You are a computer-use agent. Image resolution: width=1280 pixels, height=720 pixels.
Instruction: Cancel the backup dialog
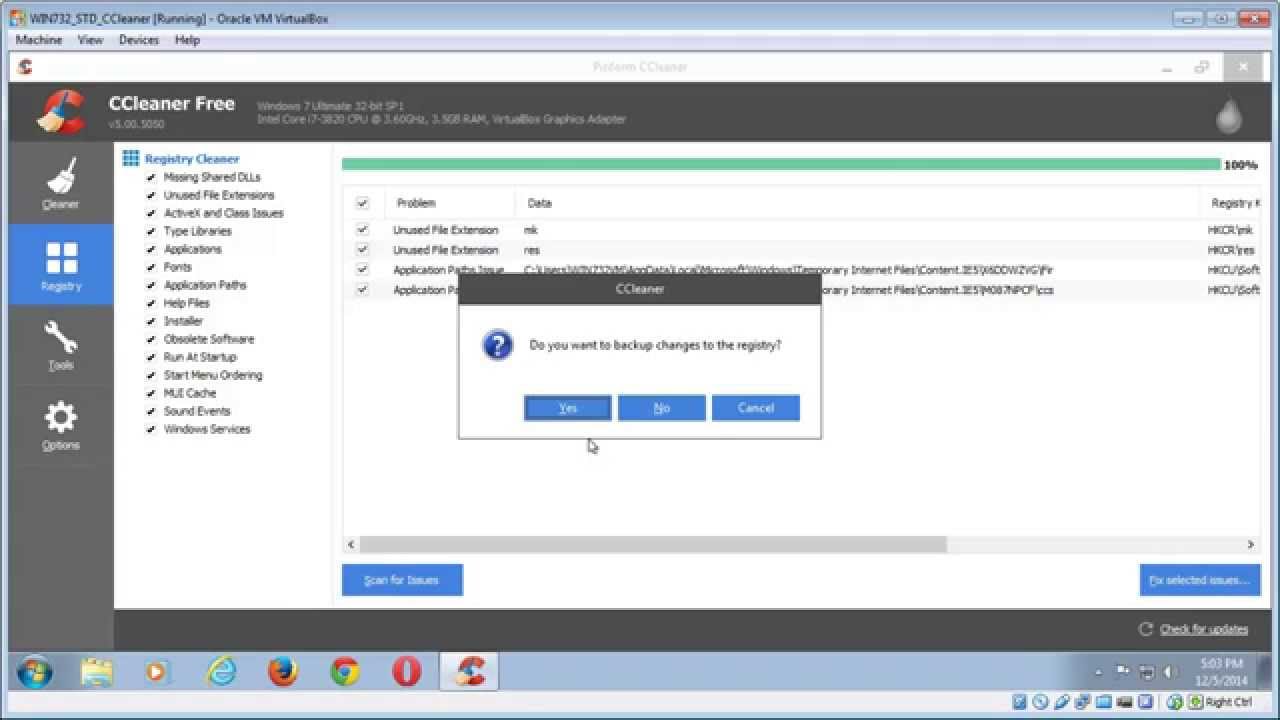[x=755, y=408]
